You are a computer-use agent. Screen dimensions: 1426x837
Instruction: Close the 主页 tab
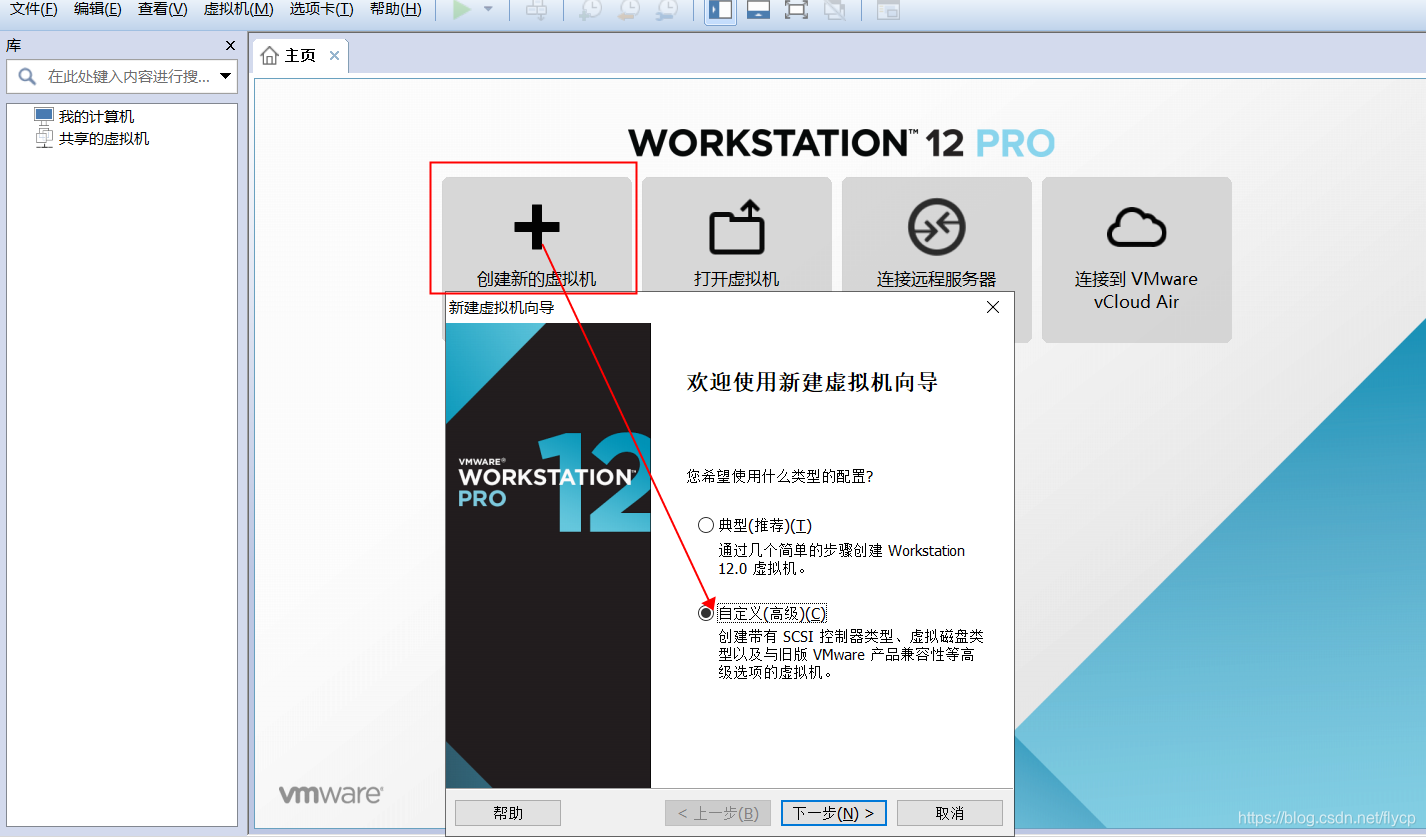[x=334, y=56]
